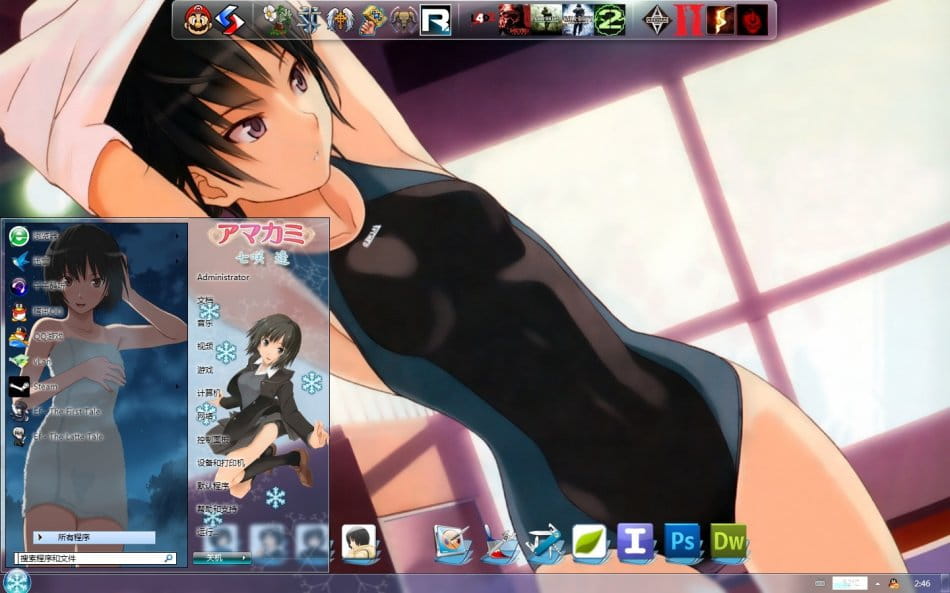Launch the green number 2 game icon
950x593 pixels.
pos(609,20)
